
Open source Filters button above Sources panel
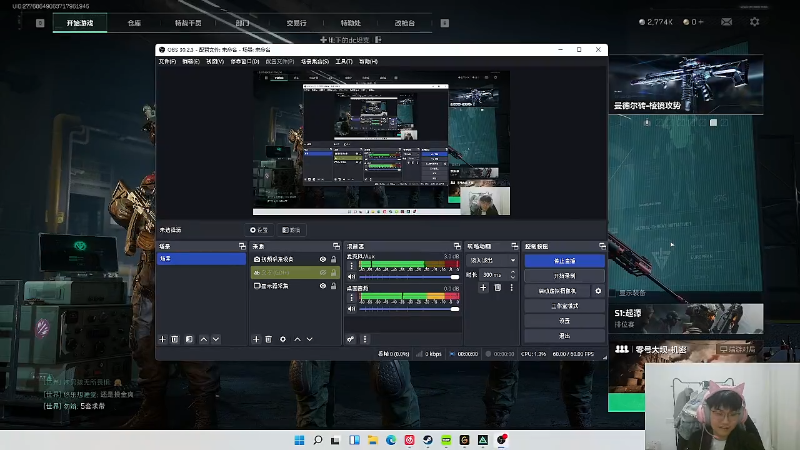(291, 230)
